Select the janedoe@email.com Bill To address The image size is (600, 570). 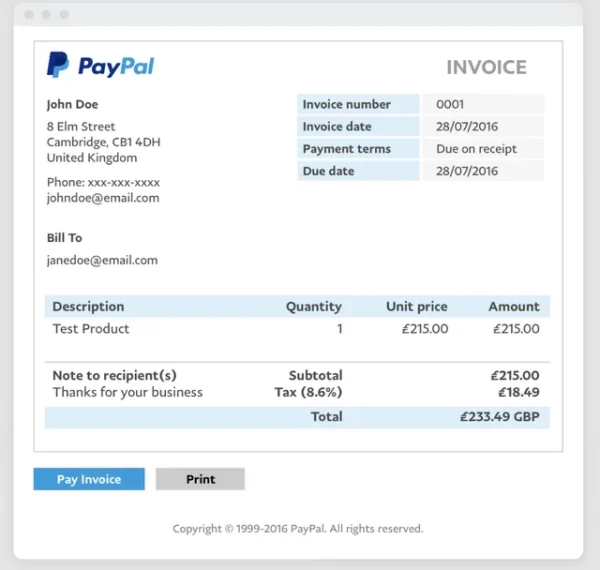102,260
